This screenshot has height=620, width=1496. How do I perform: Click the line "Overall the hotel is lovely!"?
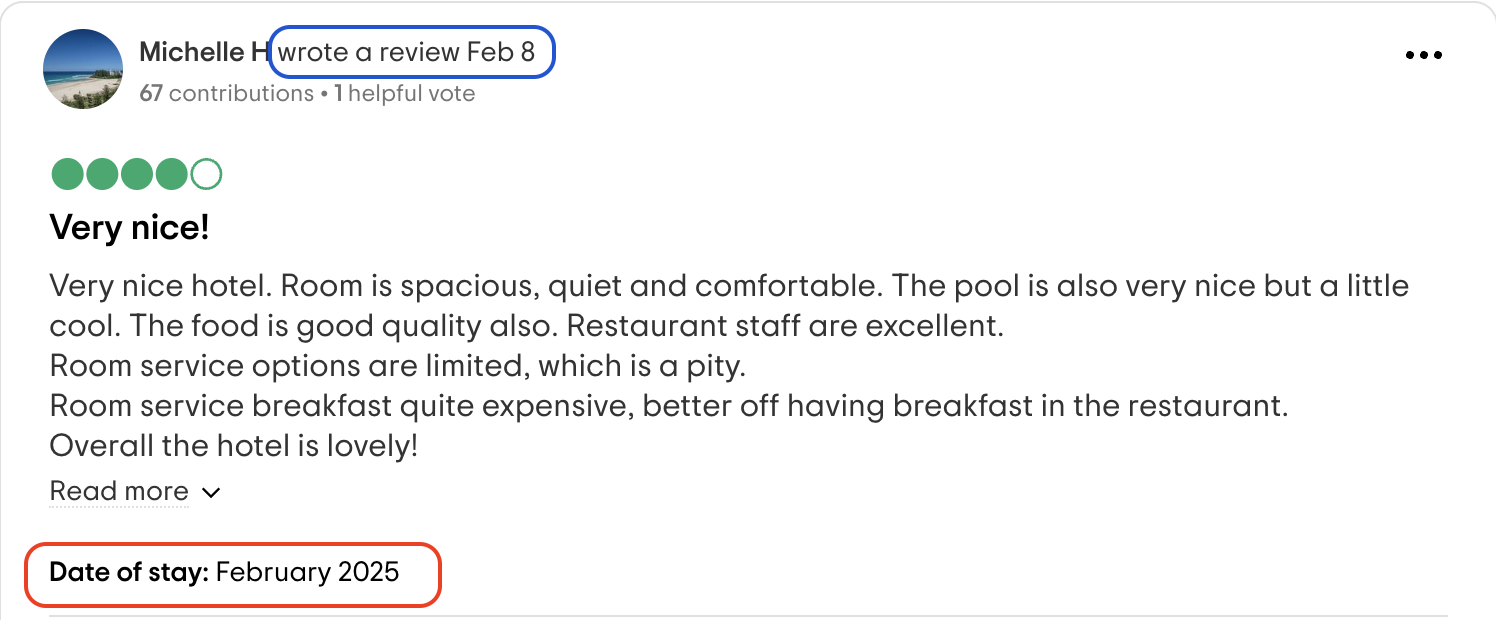point(233,446)
